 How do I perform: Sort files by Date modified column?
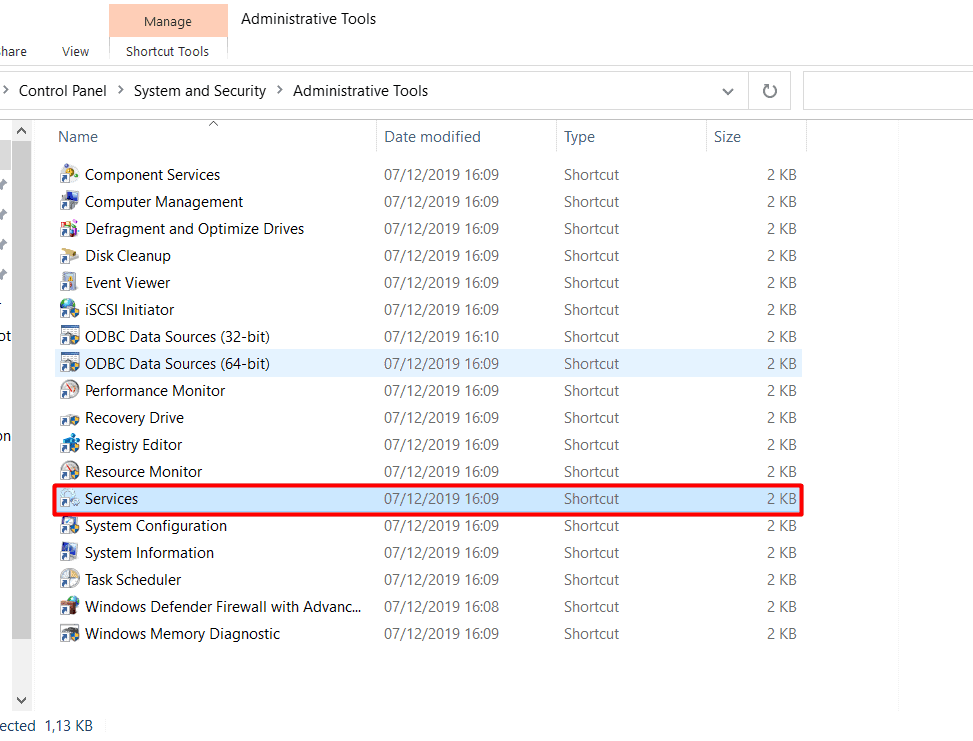pos(466,137)
